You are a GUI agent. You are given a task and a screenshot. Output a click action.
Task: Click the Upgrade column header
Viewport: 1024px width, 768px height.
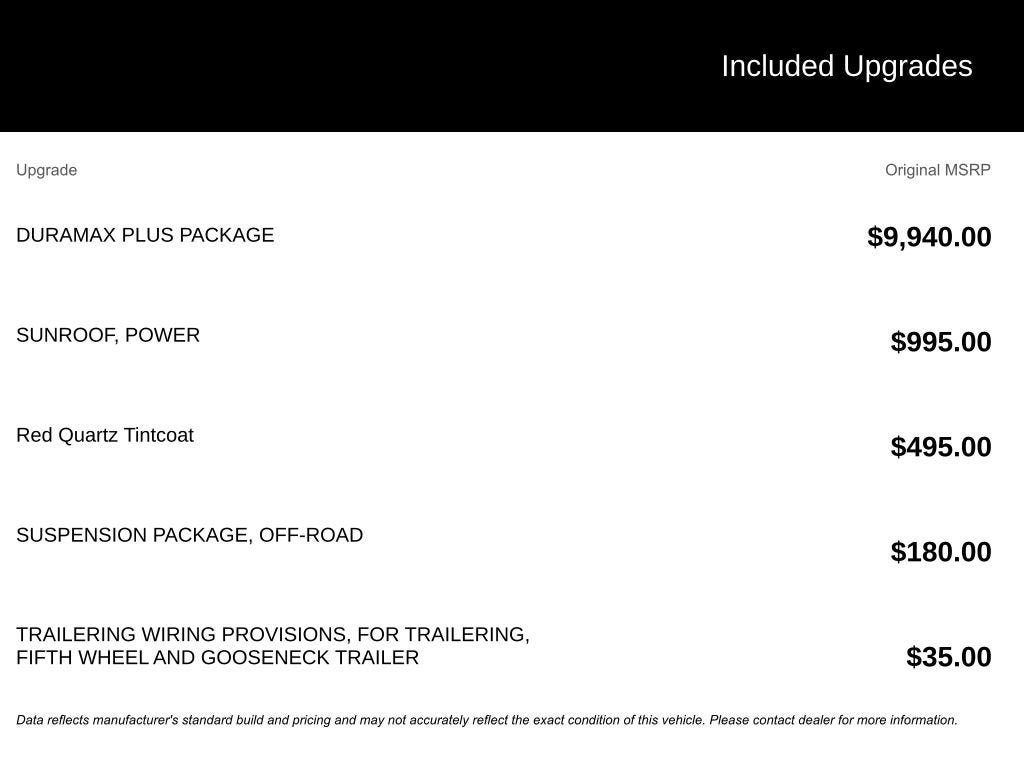(x=46, y=170)
